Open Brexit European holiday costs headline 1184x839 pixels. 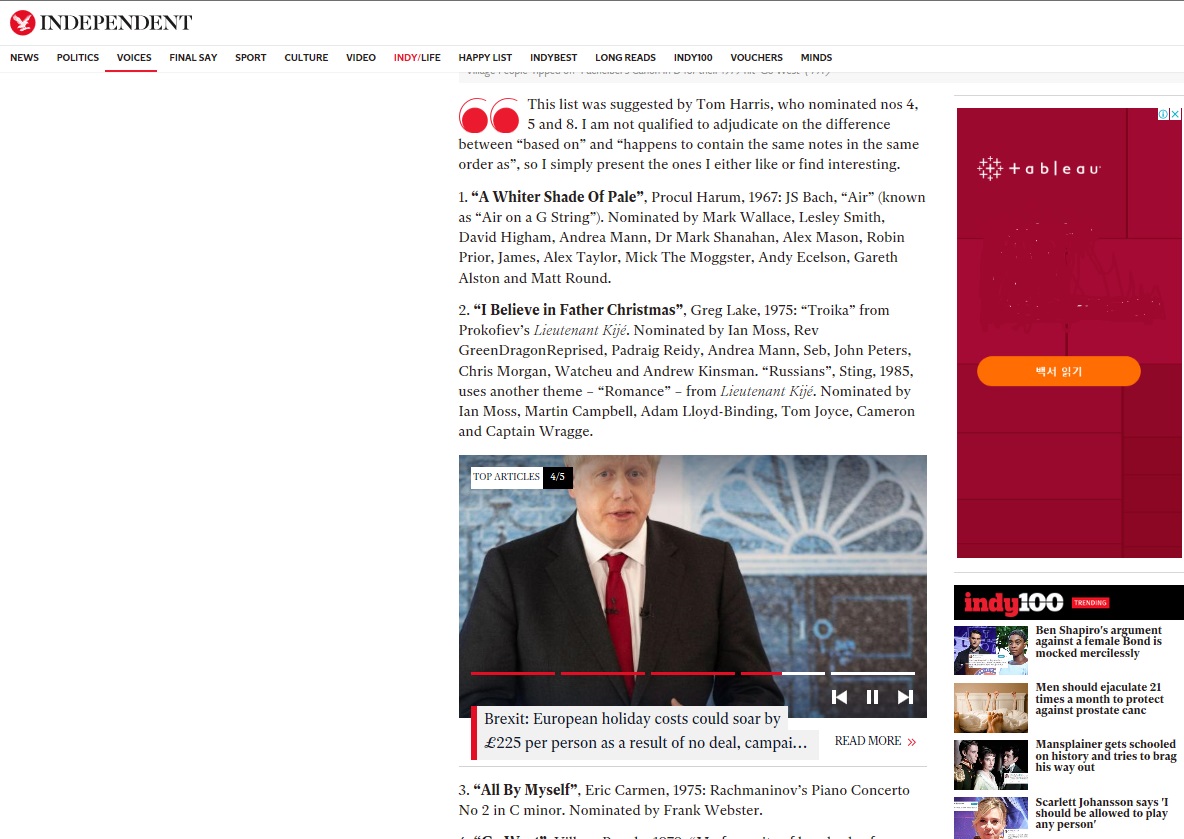coord(645,731)
